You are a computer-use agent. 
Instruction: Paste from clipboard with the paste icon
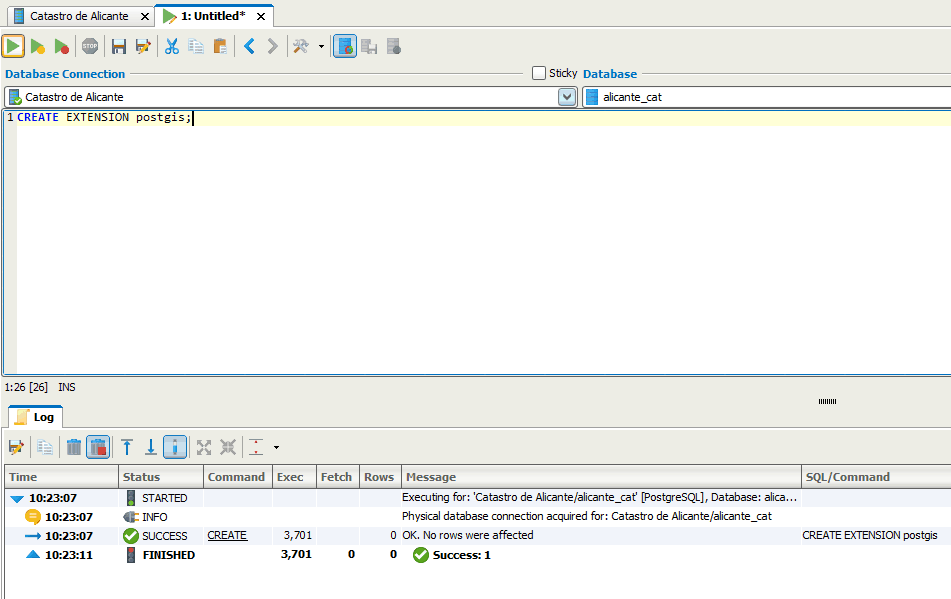coord(220,47)
